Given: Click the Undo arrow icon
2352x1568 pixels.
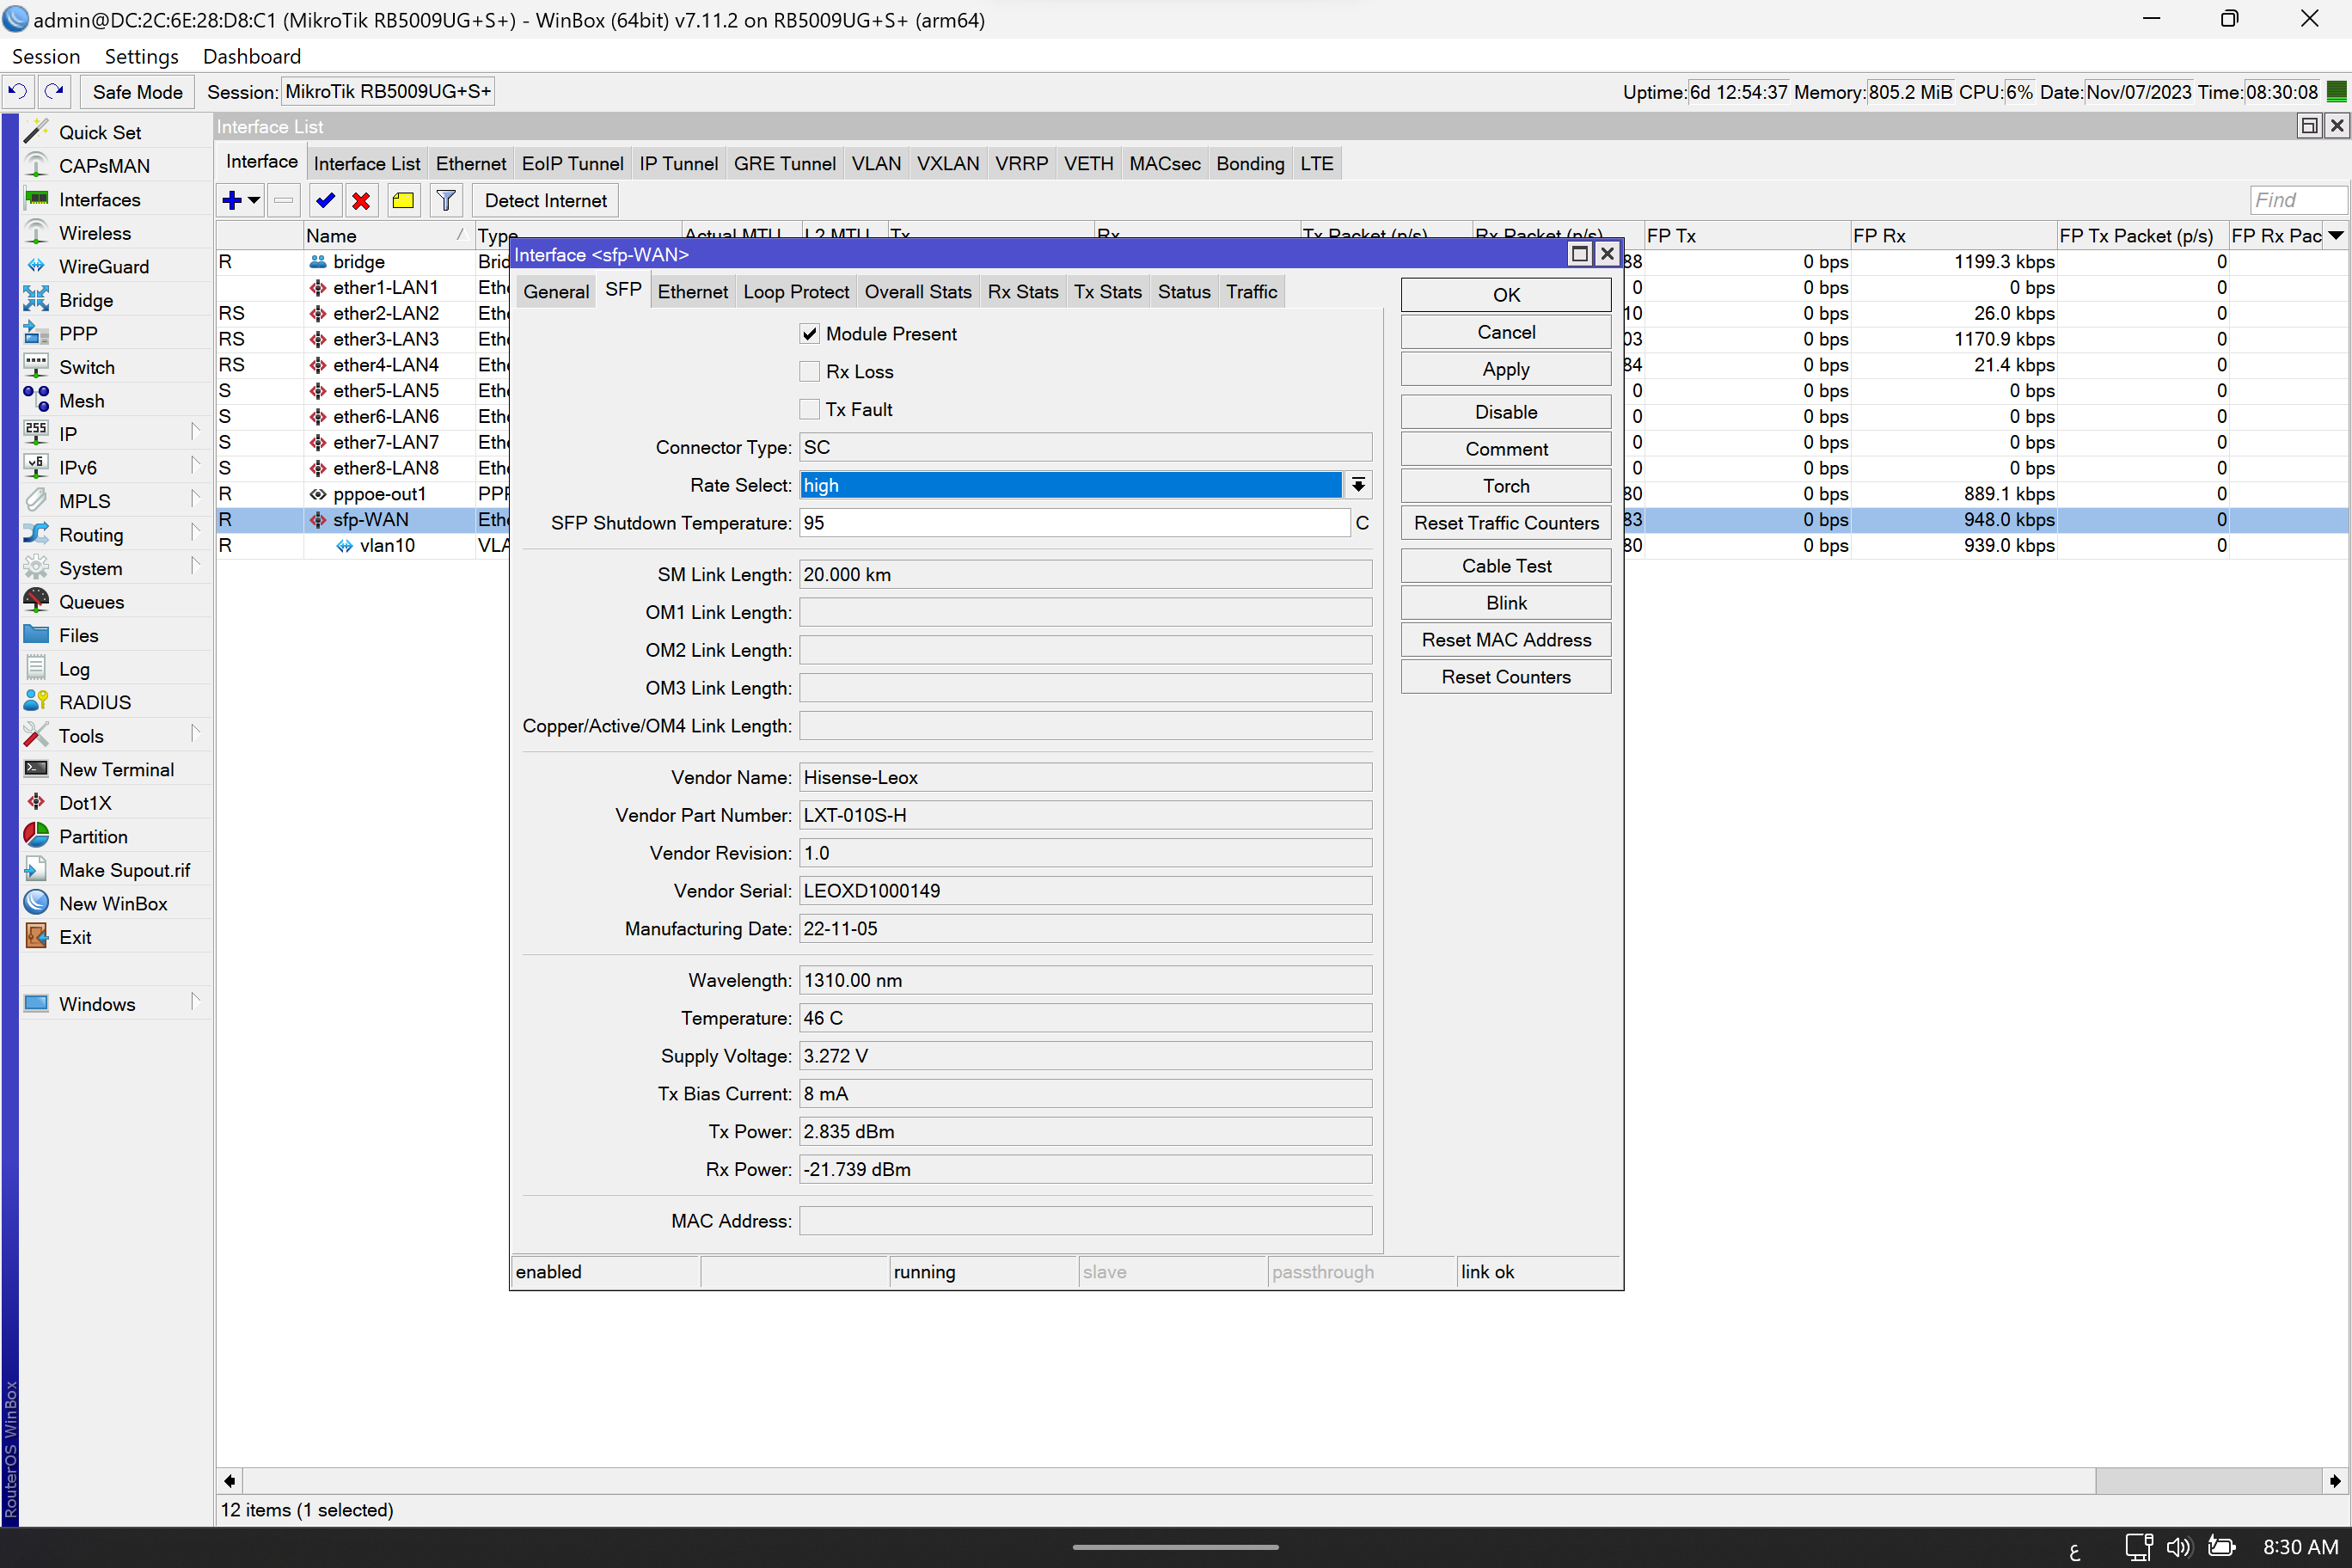Looking at the screenshot, I should click(x=18, y=91).
